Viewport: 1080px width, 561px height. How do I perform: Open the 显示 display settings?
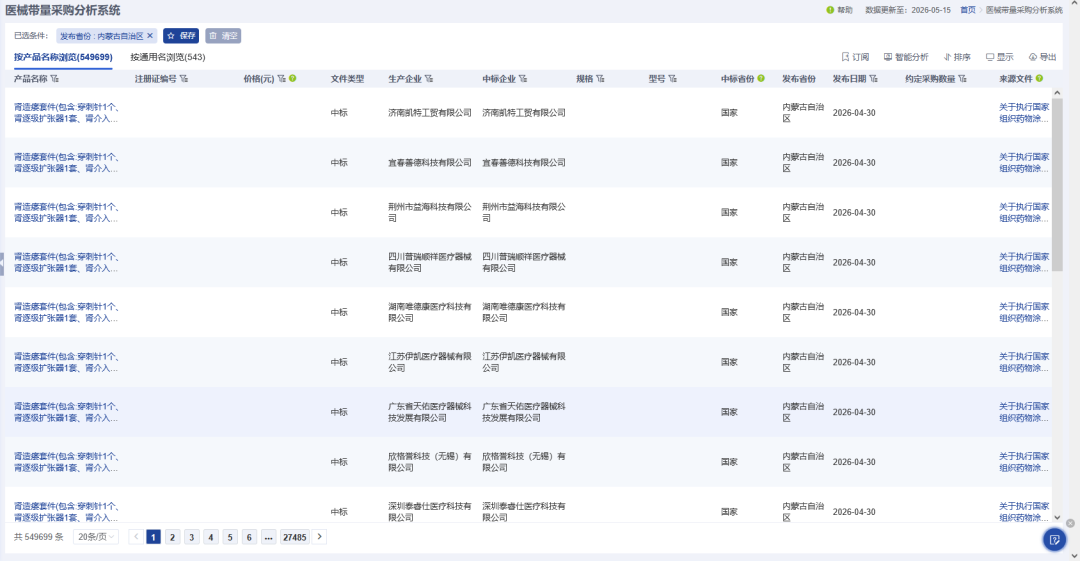pos(999,57)
